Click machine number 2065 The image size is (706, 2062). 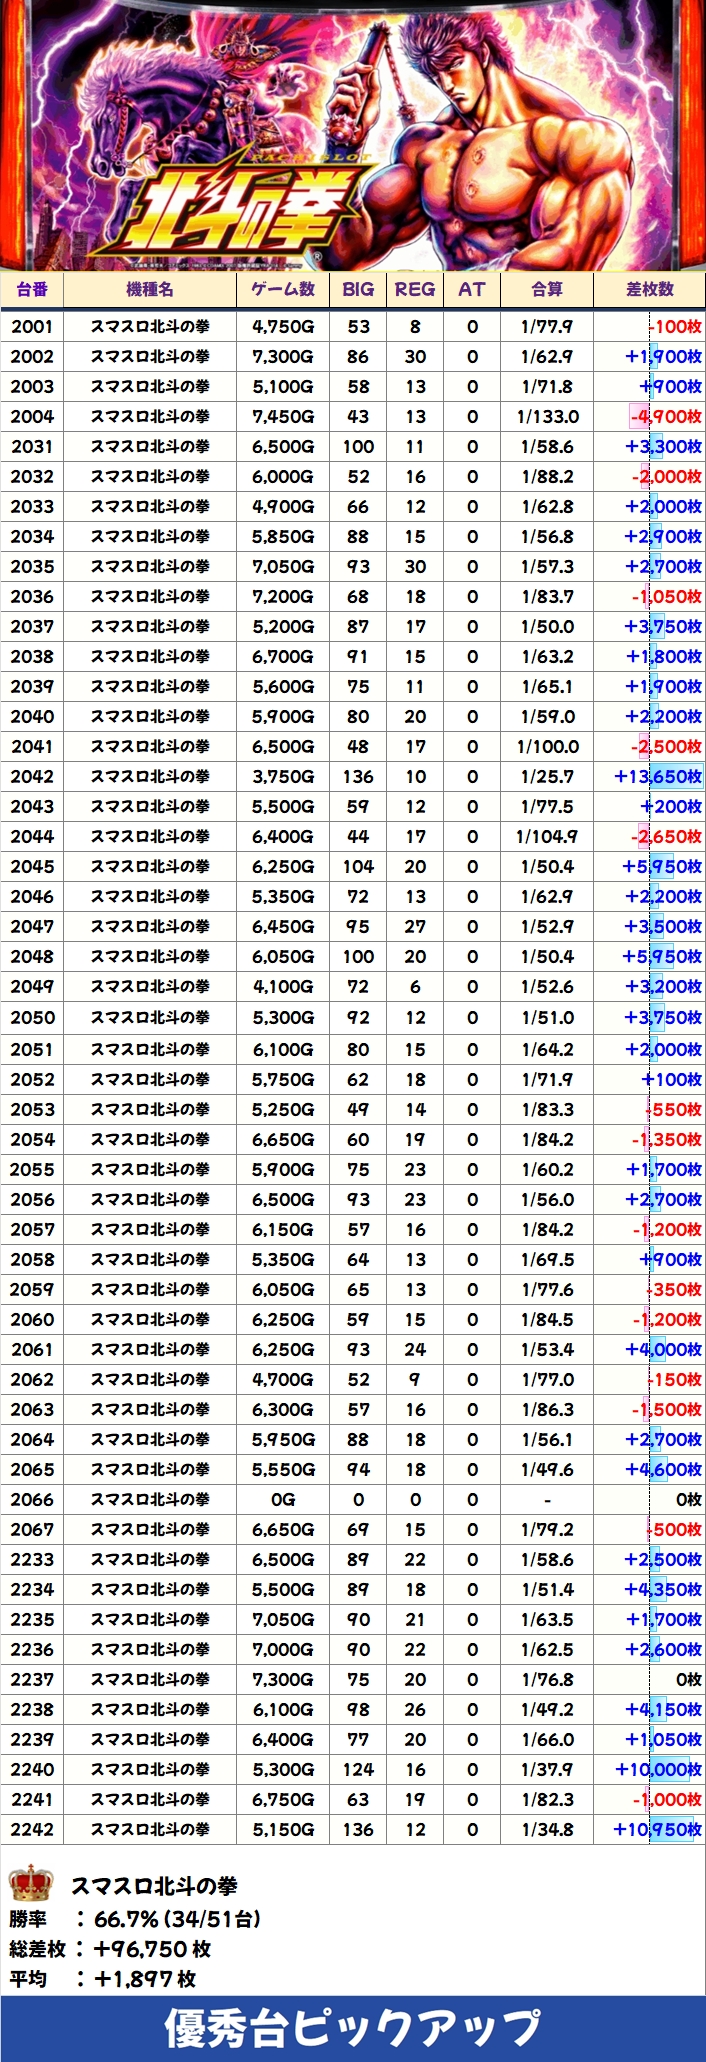click(32, 1469)
